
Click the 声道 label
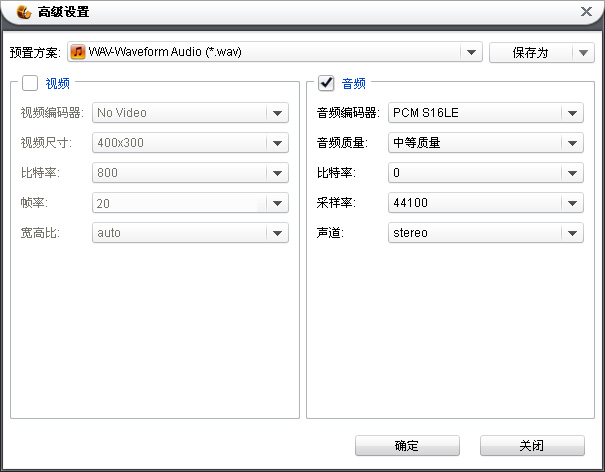[x=330, y=233]
